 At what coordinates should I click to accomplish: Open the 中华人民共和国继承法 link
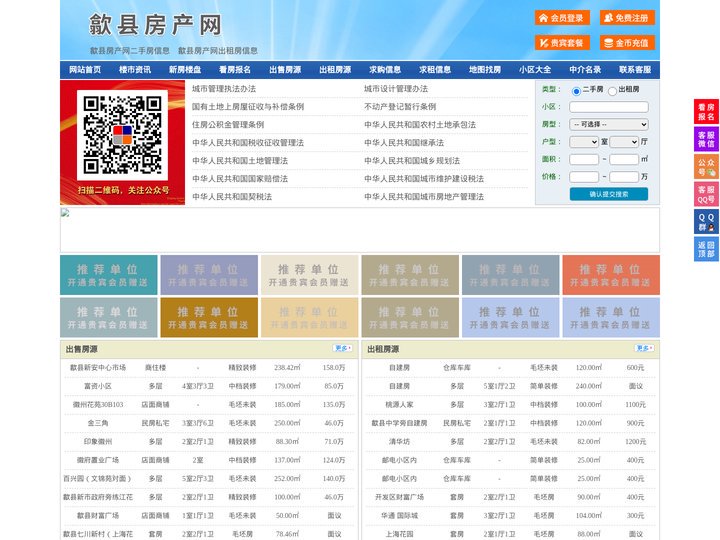click(404, 143)
